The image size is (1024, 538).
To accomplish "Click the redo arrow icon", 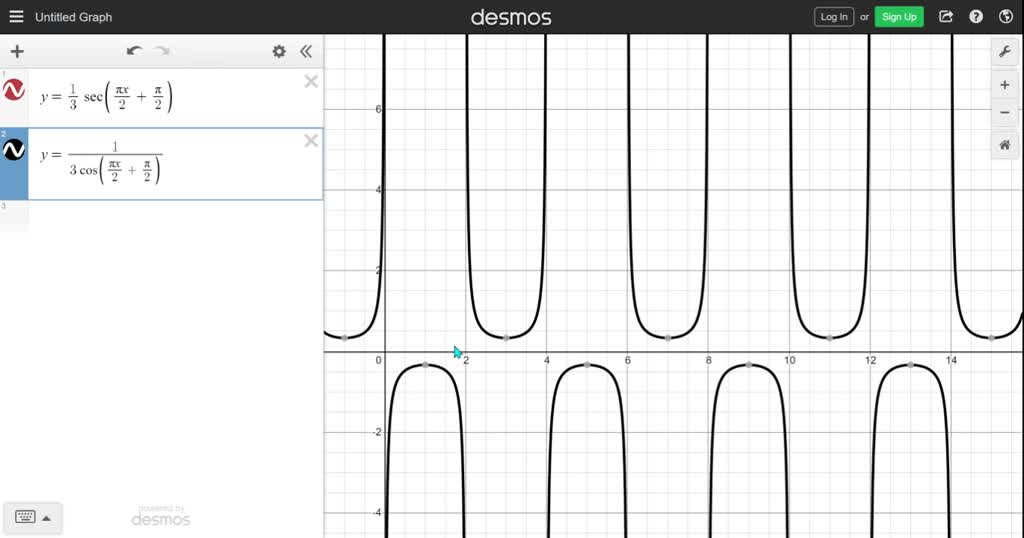I will [x=162, y=51].
